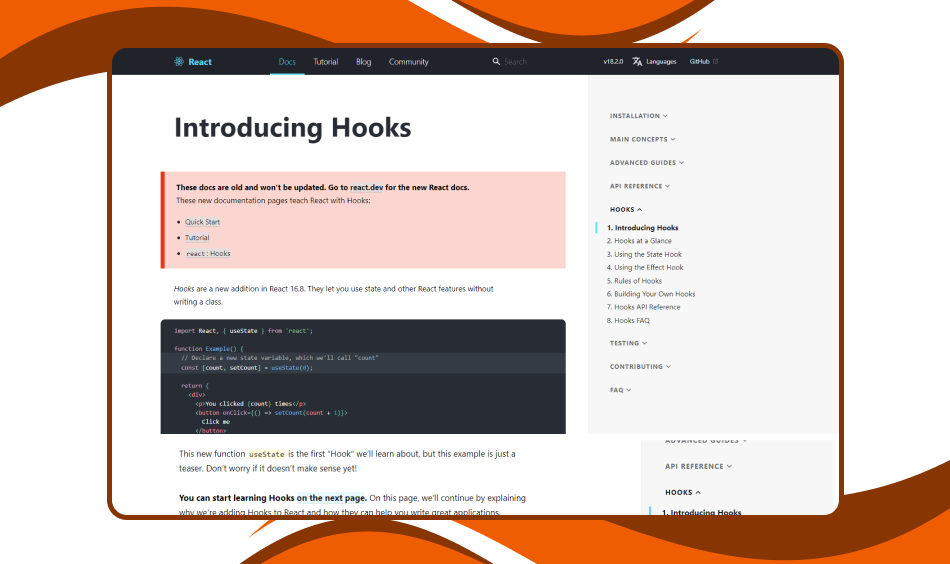Screen dimensions: 950x564
Task: Open the Quick Start link
Action: (x=202, y=222)
